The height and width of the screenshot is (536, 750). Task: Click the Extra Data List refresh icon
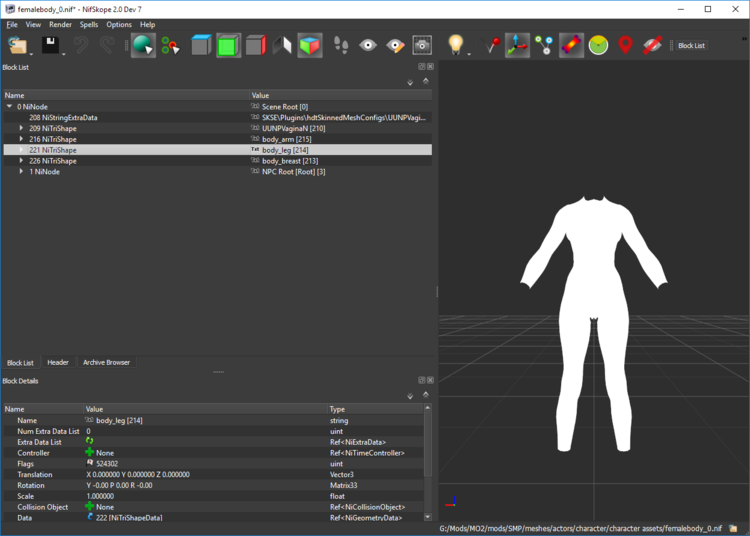click(89, 441)
